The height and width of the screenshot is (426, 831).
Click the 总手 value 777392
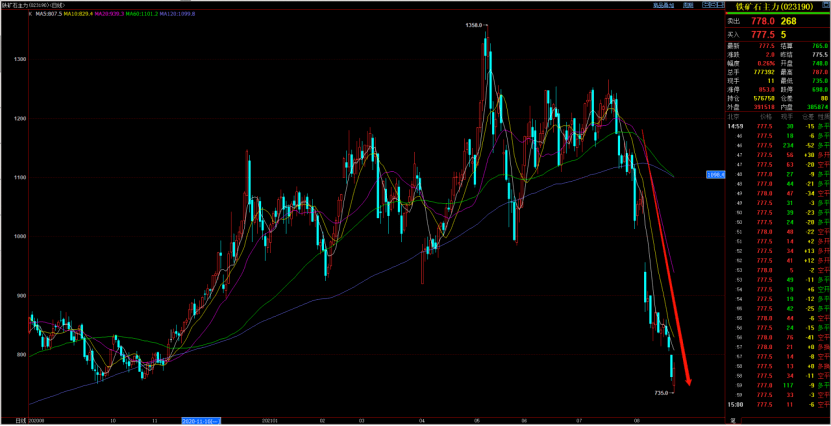click(x=764, y=70)
